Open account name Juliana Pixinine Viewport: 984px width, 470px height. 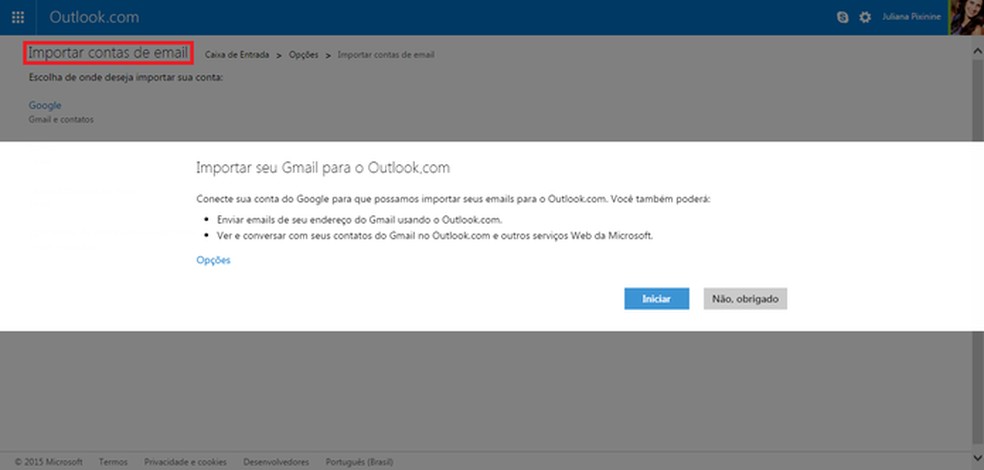[911, 17]
